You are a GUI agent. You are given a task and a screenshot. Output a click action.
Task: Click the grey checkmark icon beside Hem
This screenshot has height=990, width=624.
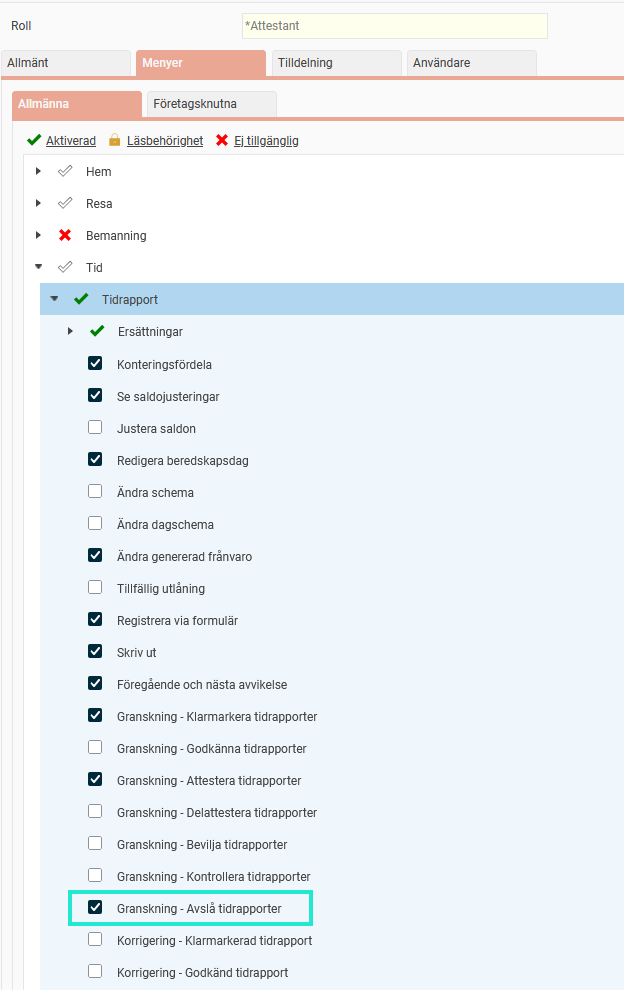click(x=65, y=172)
